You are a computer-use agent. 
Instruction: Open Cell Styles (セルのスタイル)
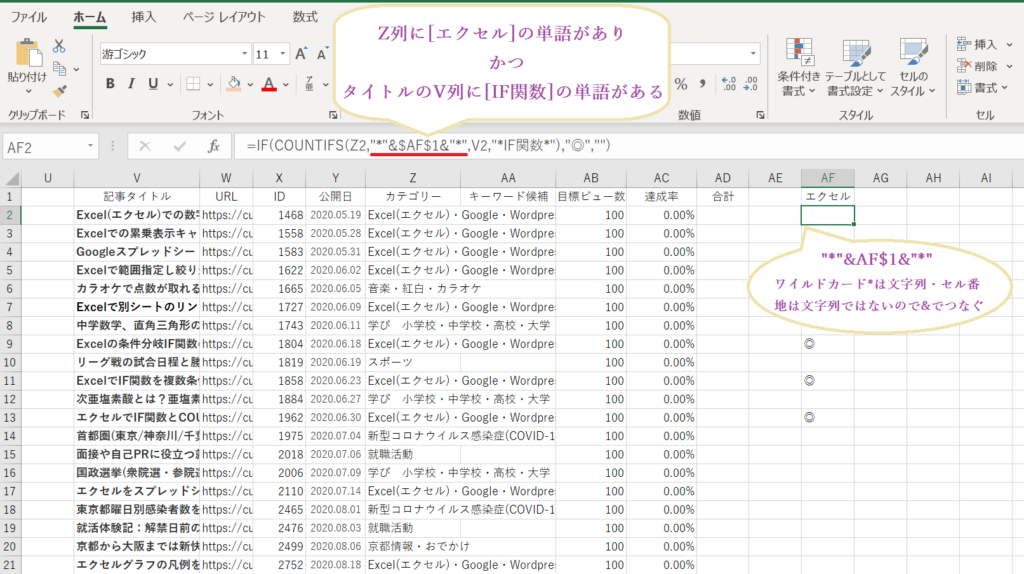(x=913, y=67)
